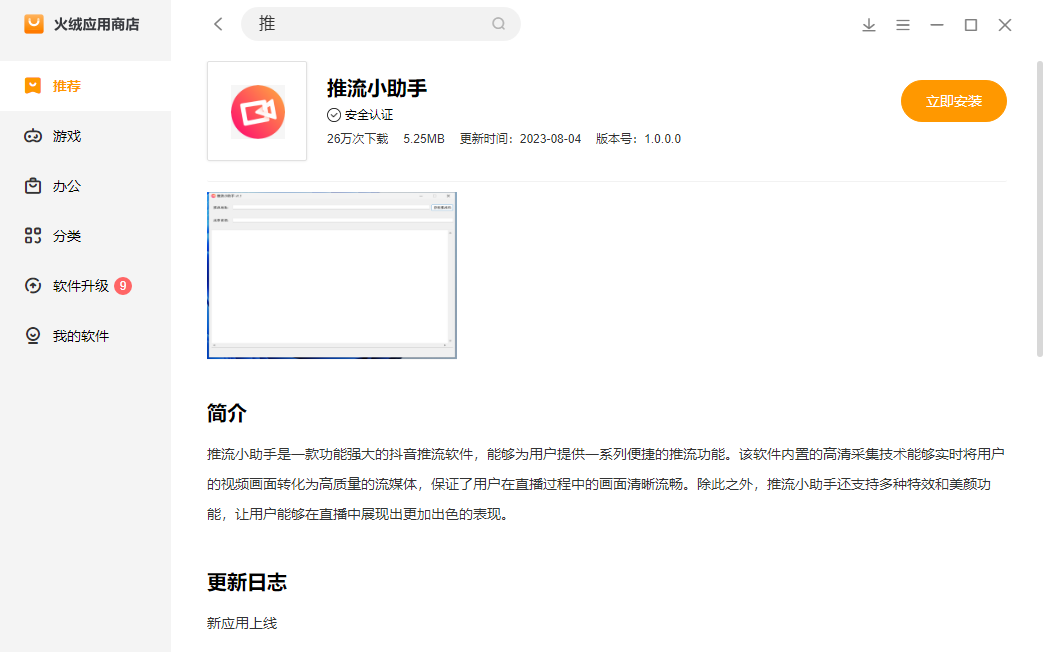
Task: Click the 我的软件 icon
Action: point(33,335)
